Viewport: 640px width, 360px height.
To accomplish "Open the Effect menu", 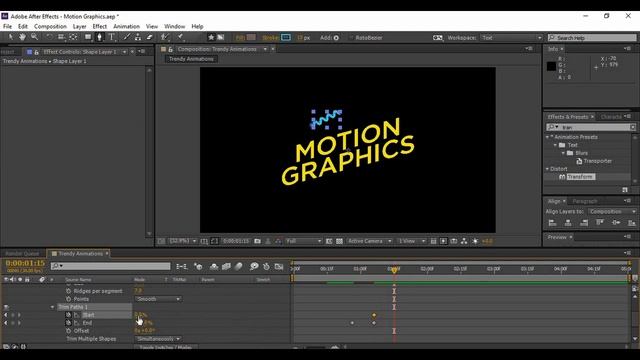I will (x=100, y=26).
